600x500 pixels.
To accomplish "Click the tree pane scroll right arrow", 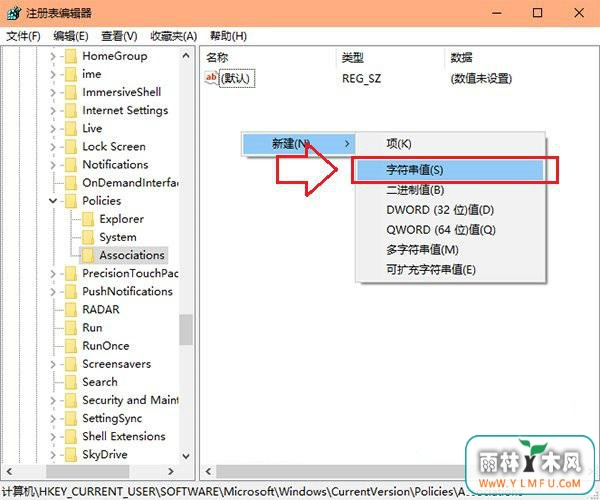I will [171, 471].
